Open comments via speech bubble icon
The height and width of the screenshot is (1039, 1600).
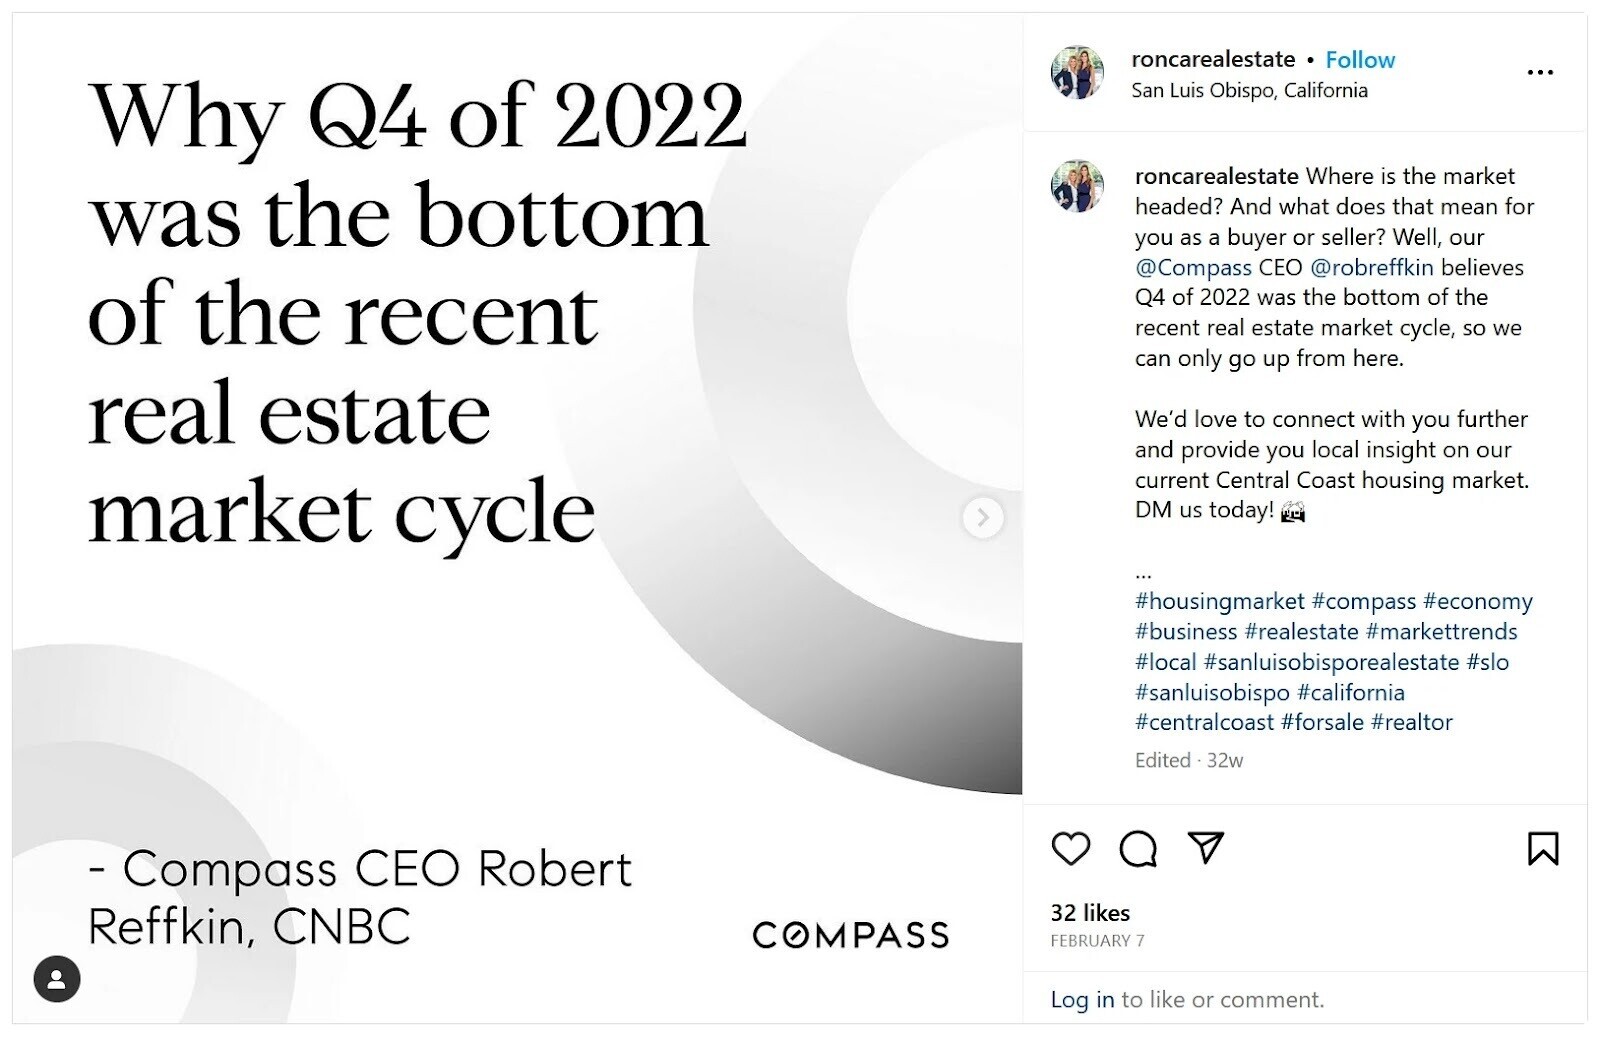(x=1138, y=849)
